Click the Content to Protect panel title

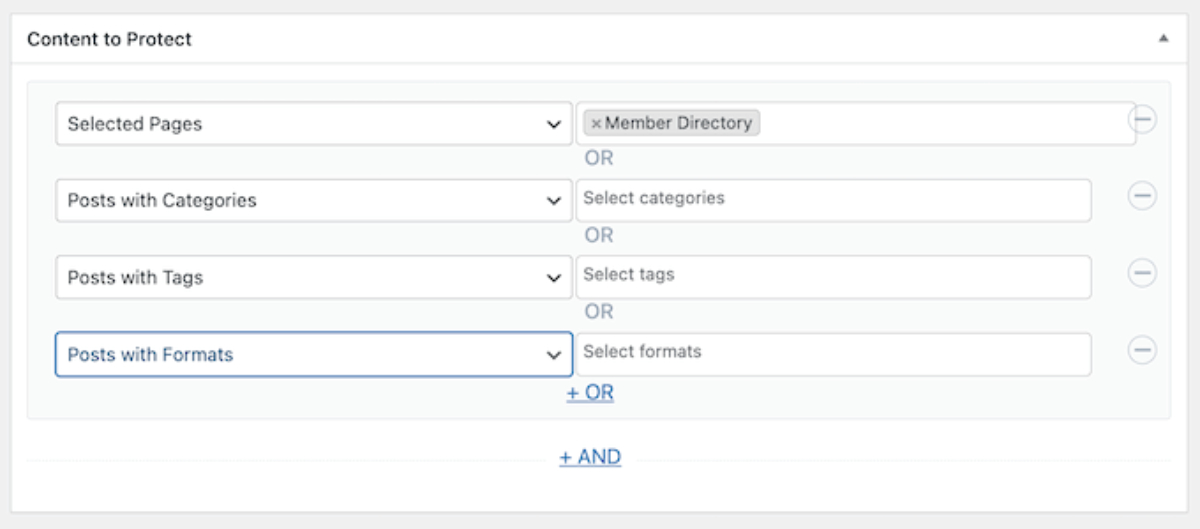(109, 40)
